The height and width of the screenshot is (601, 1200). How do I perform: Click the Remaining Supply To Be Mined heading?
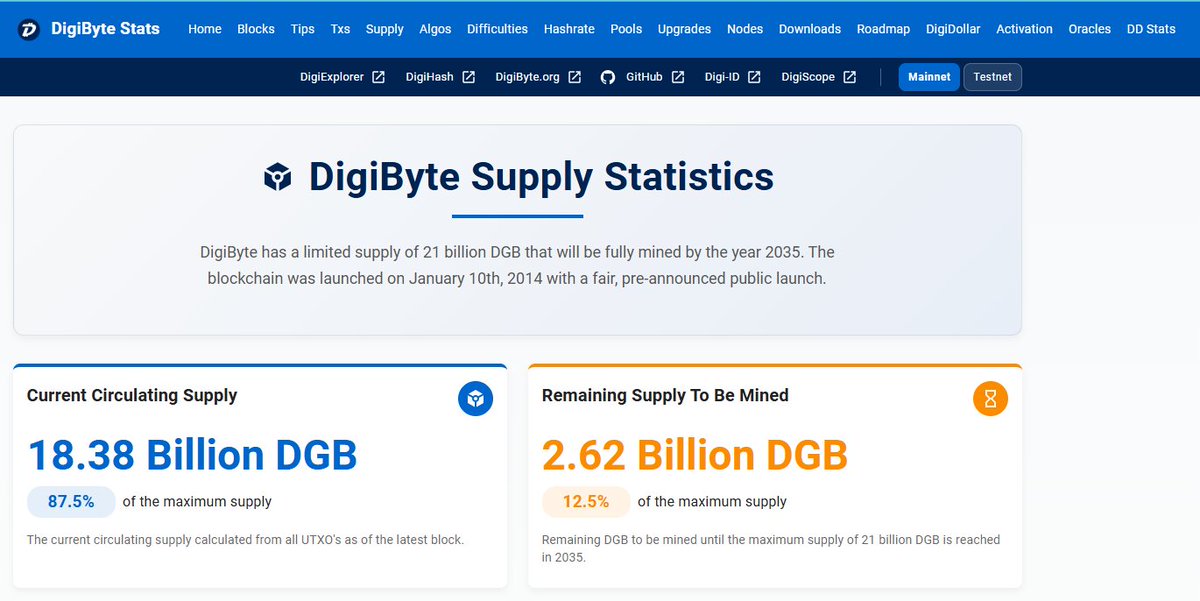pyautogui.click(x=665, y=395)
